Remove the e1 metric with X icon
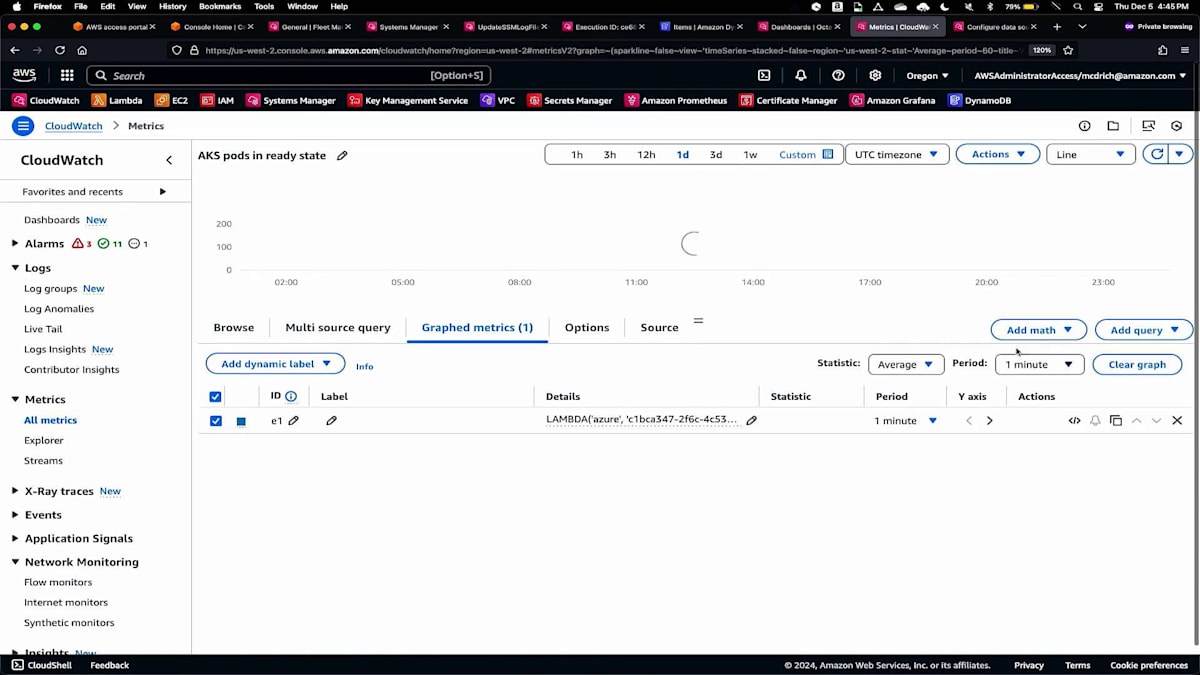 (x=1177, y=421)
